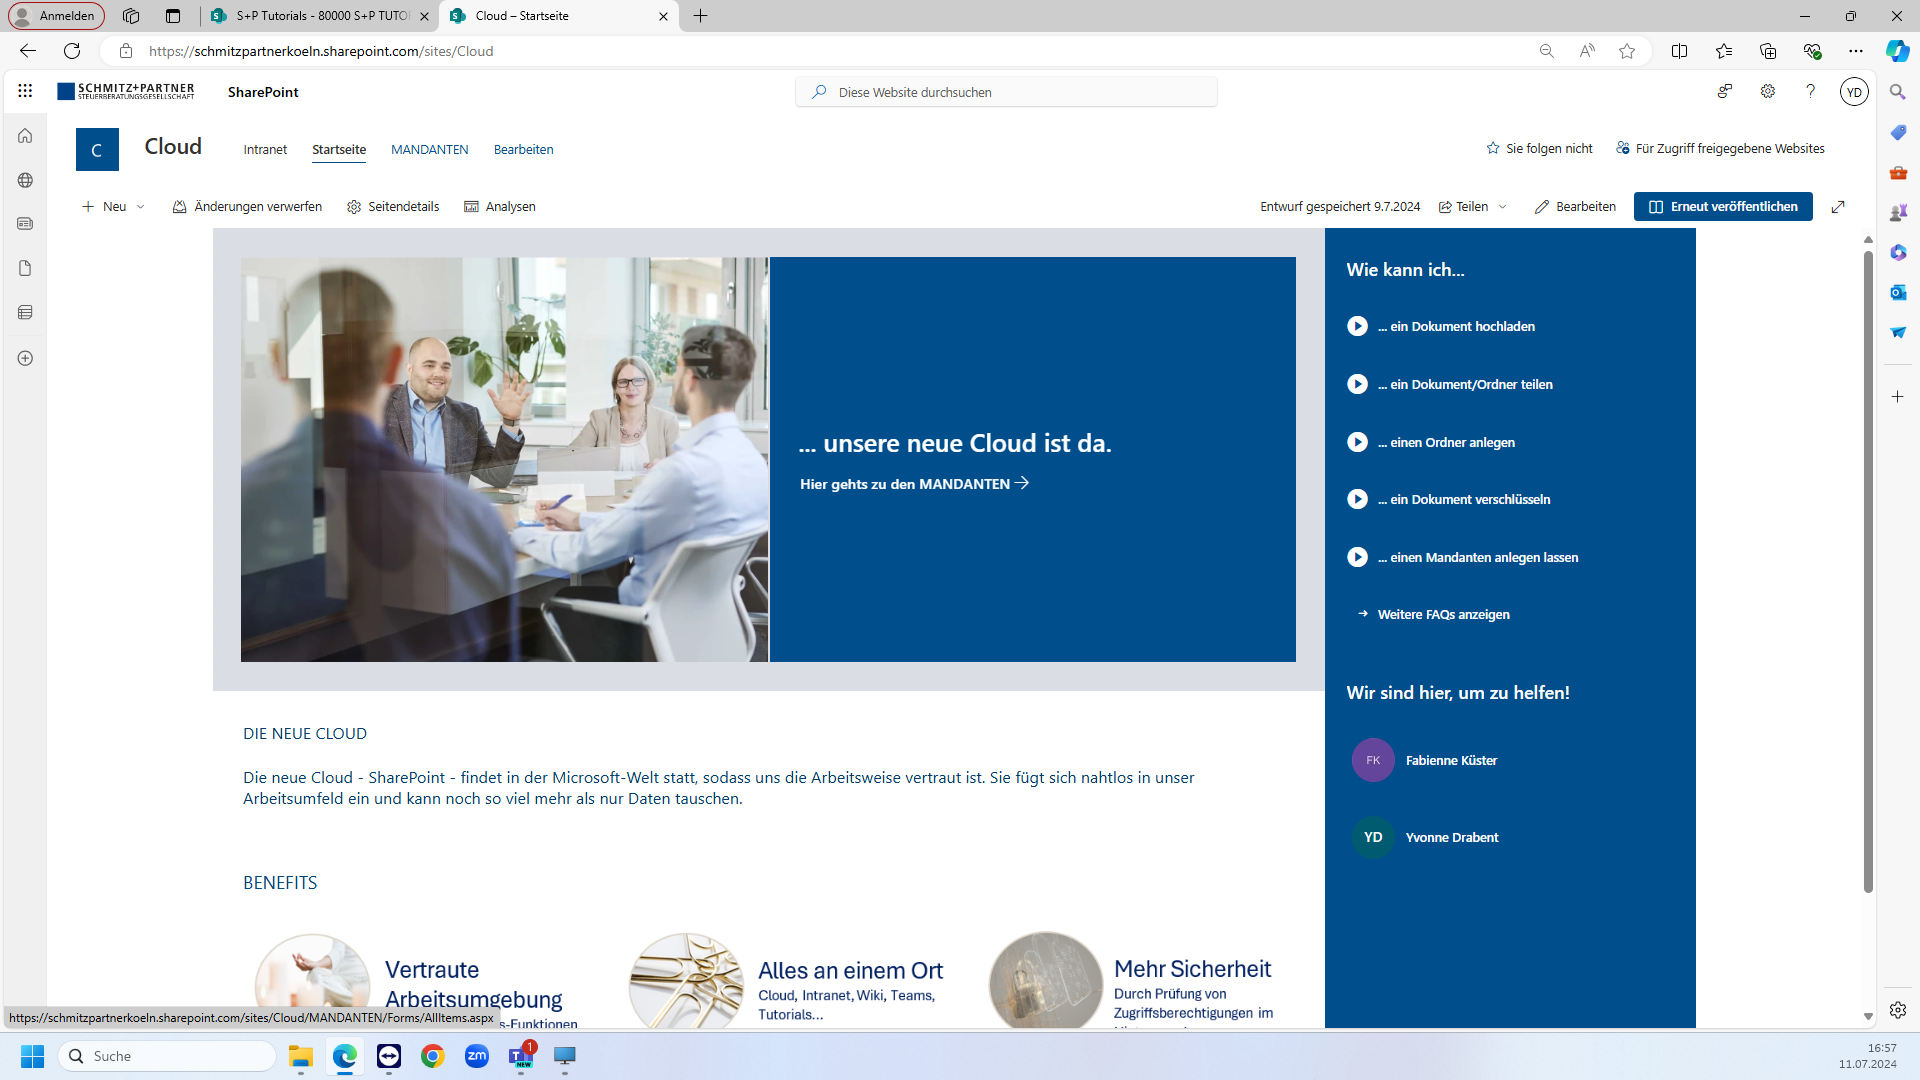Open the help question mark icon
The height and width of the screenshot is (1080, 1920).
(x=1810, y=91)
